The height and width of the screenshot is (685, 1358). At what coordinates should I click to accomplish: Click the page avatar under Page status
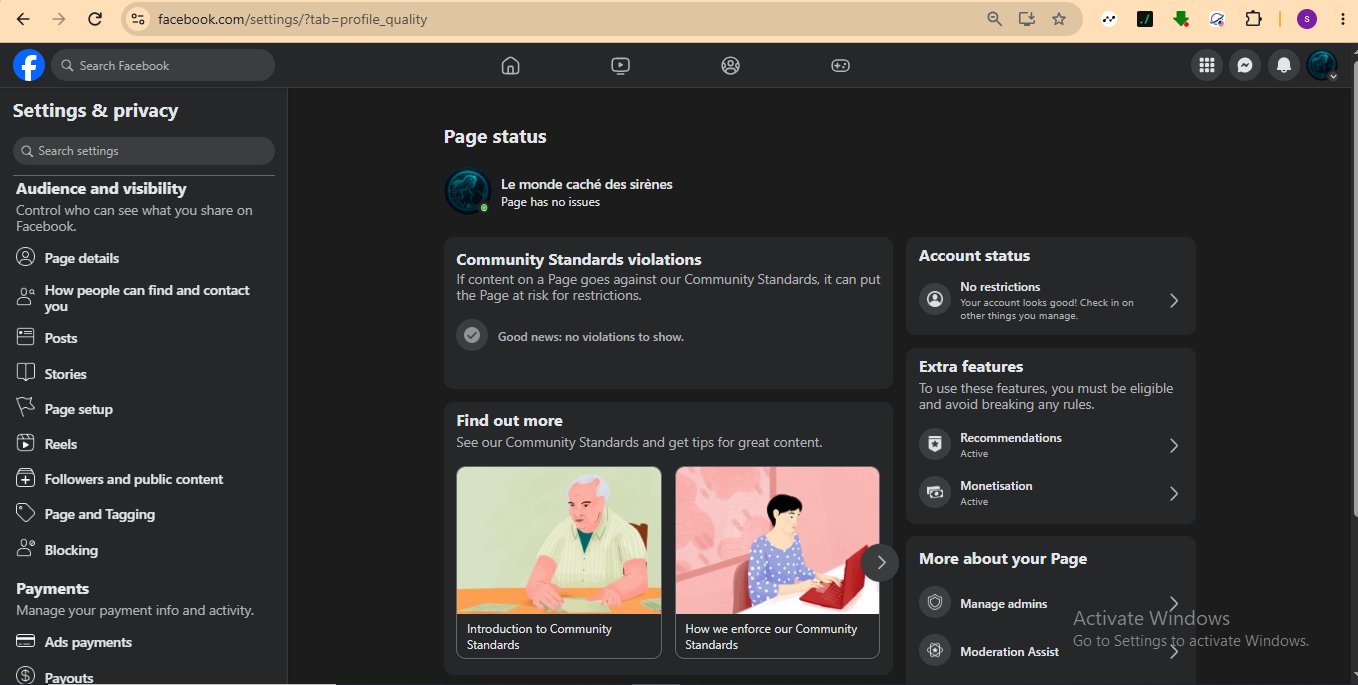coord(467,191)
